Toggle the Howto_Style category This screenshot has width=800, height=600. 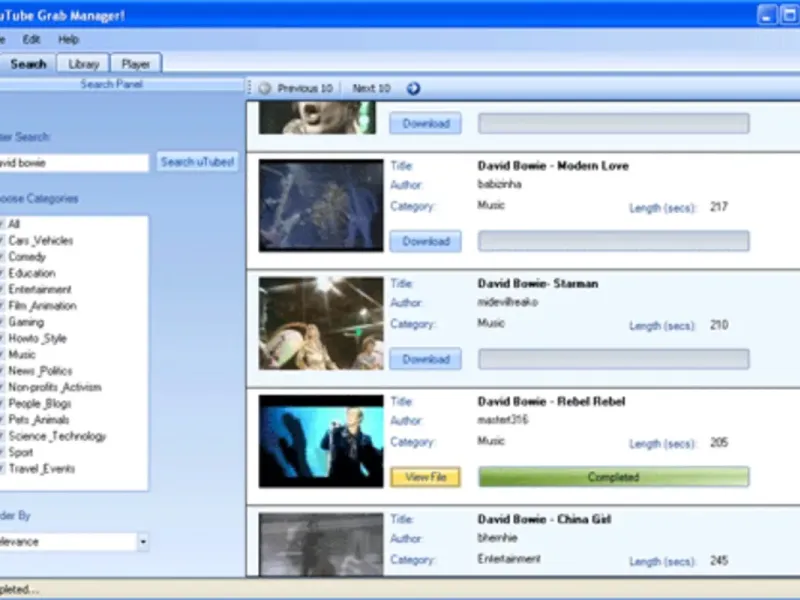(37, 338)
